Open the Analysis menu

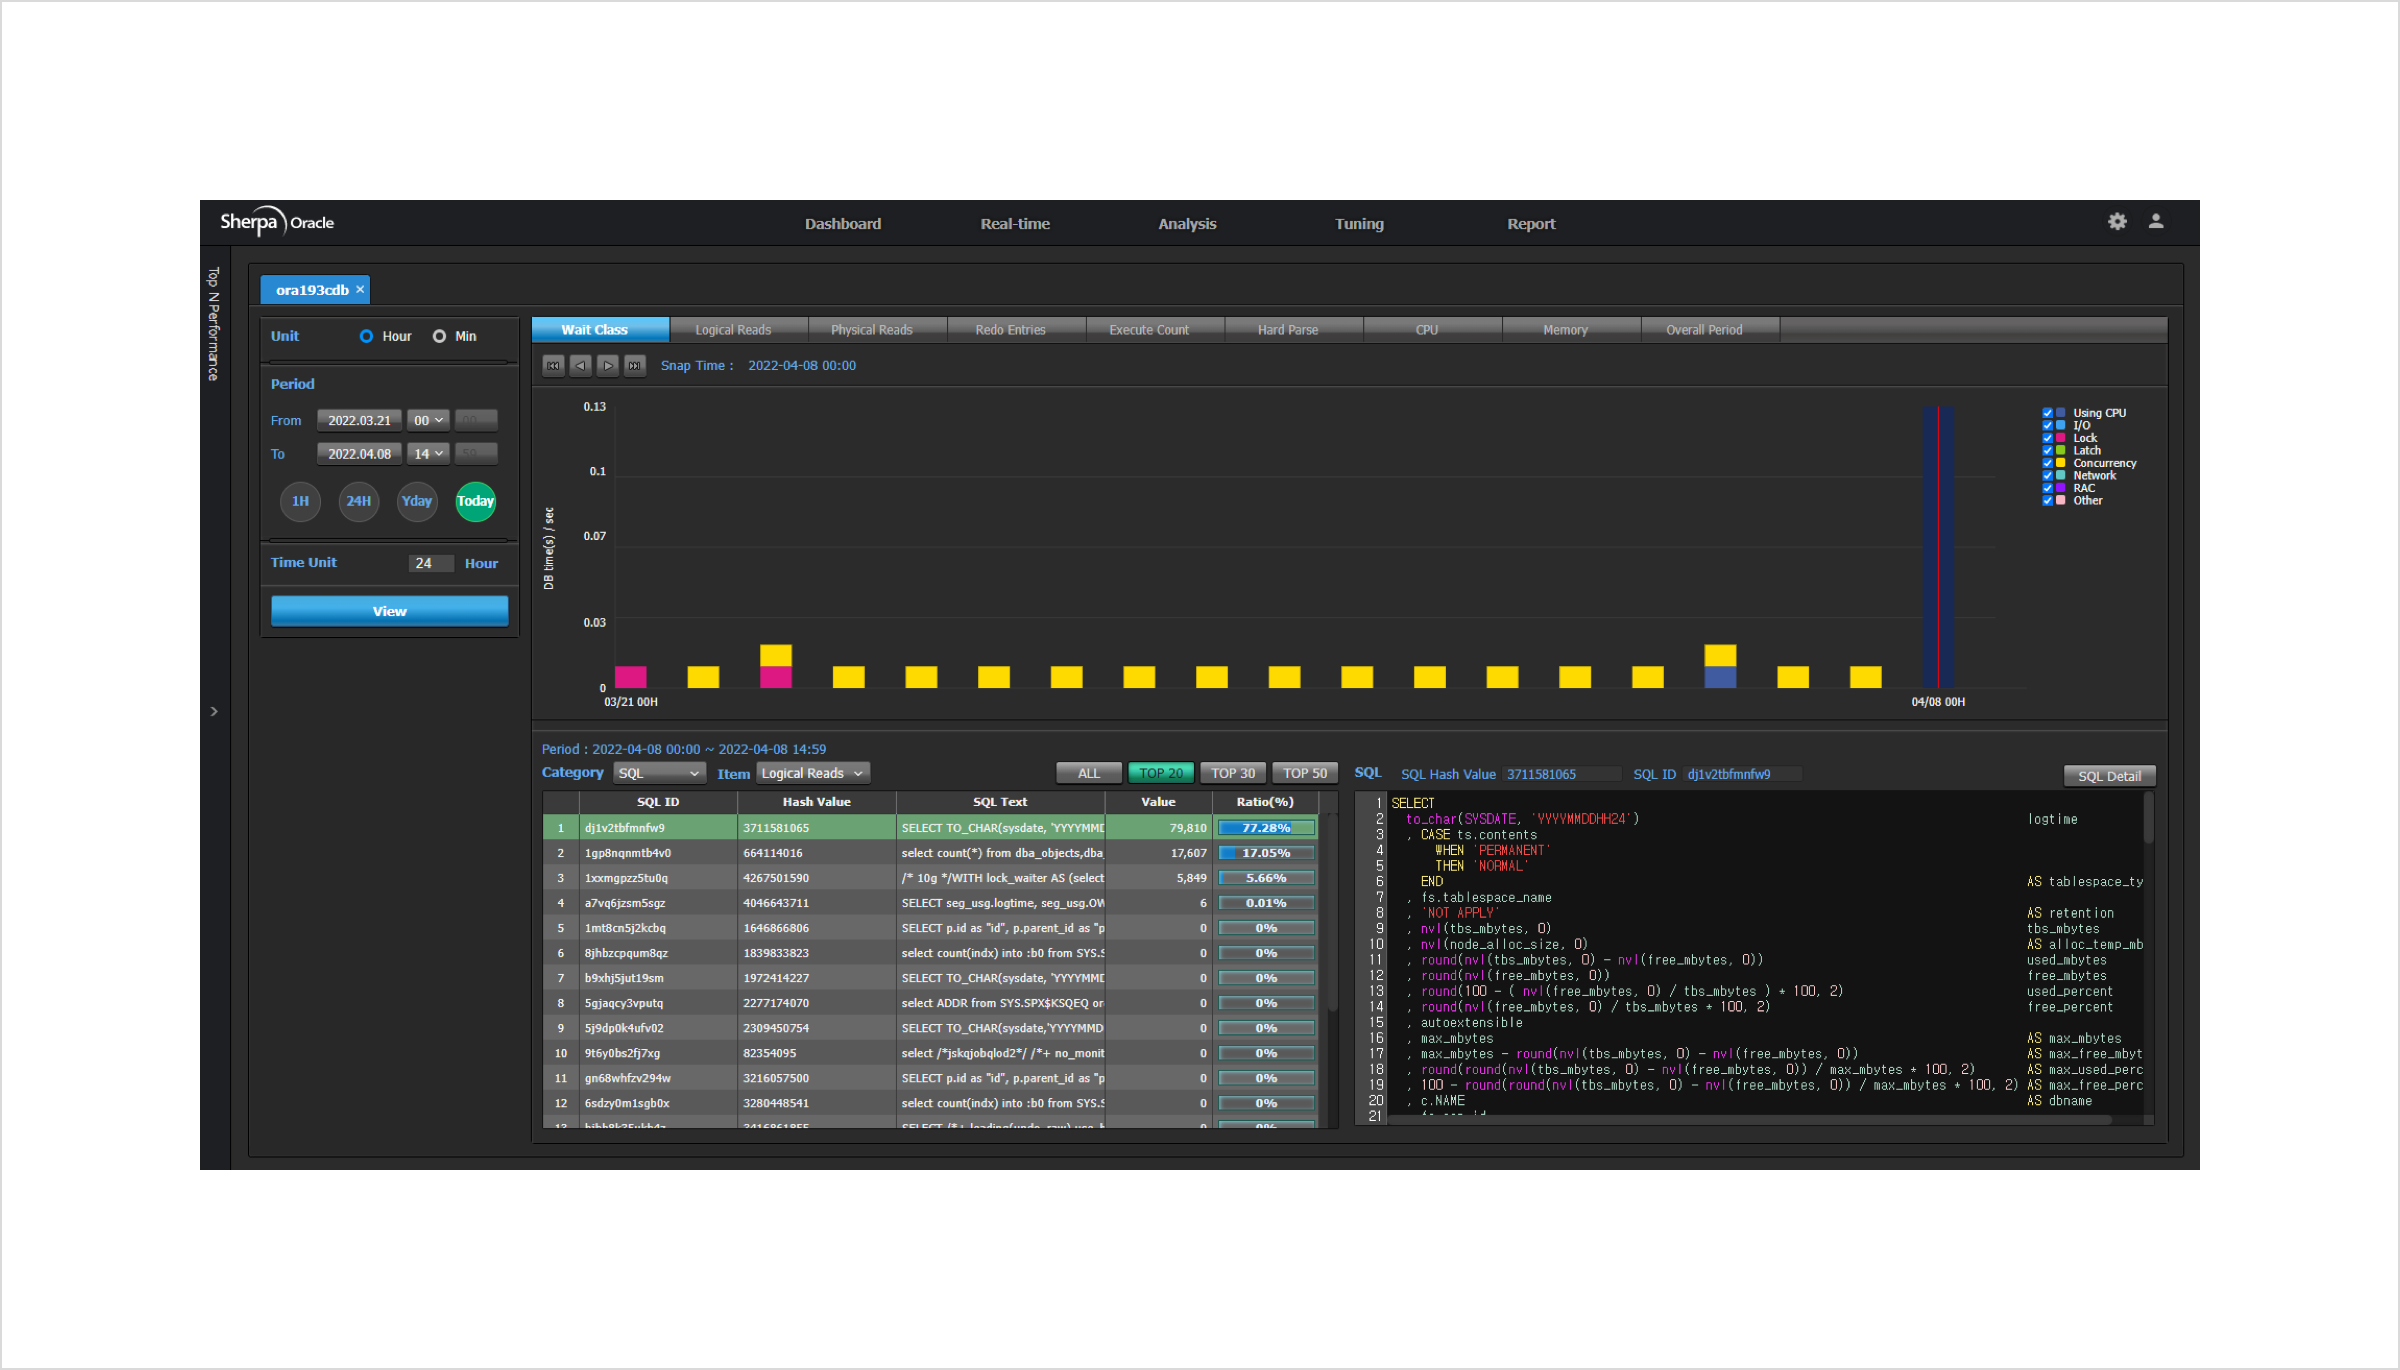coord(1187,224)
